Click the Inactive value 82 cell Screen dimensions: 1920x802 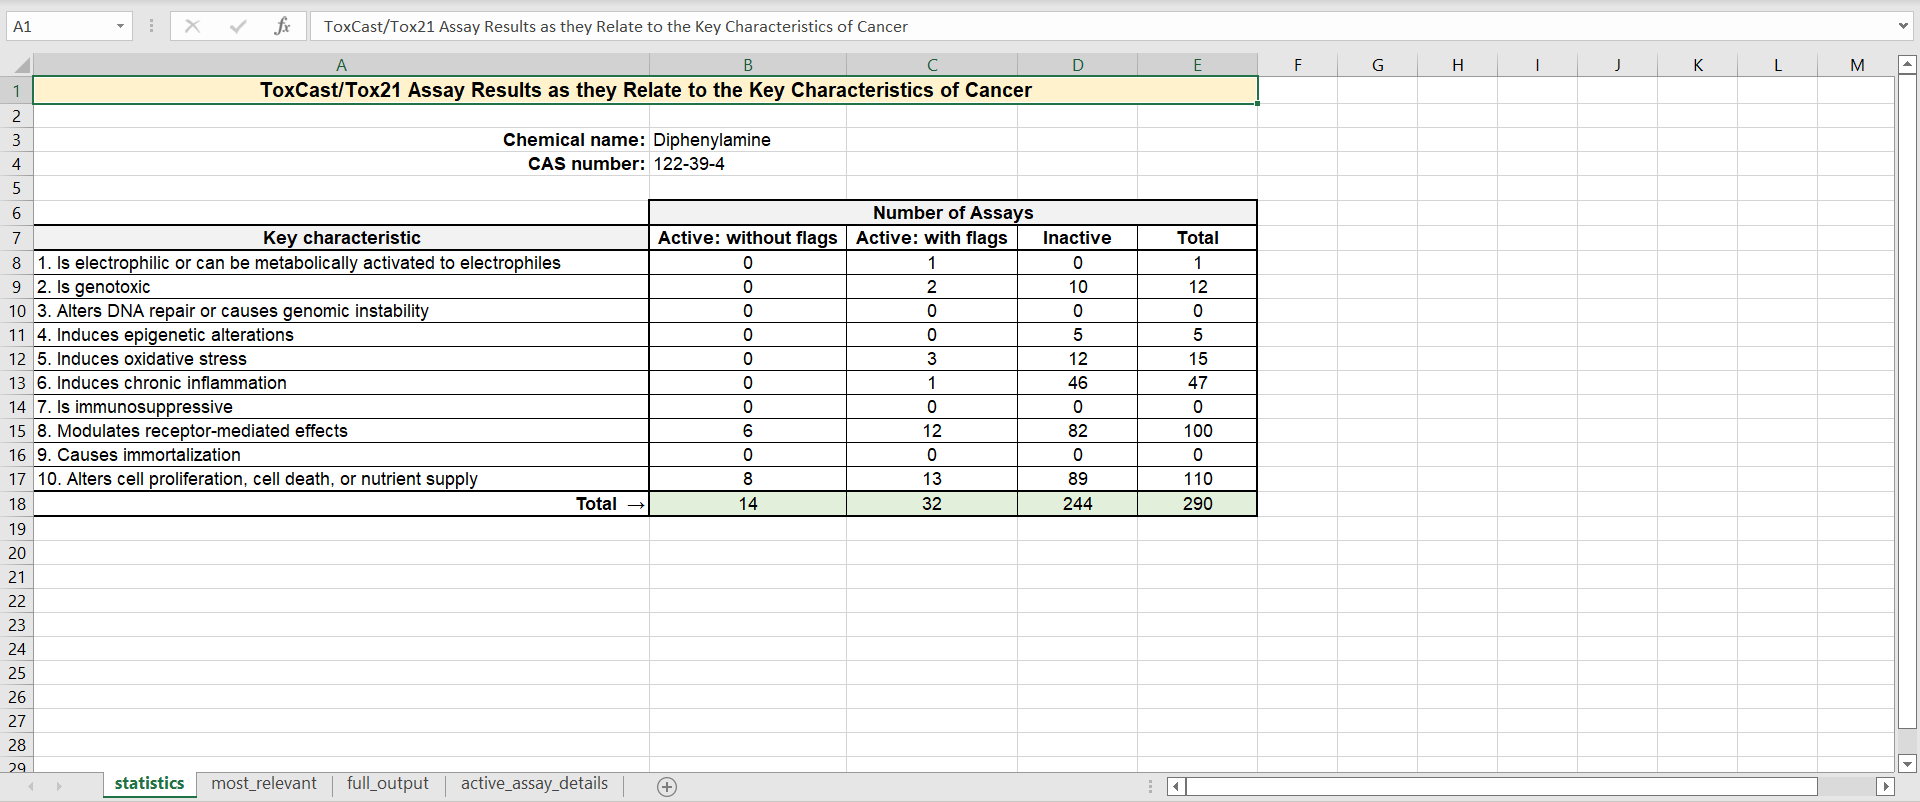1078,431
